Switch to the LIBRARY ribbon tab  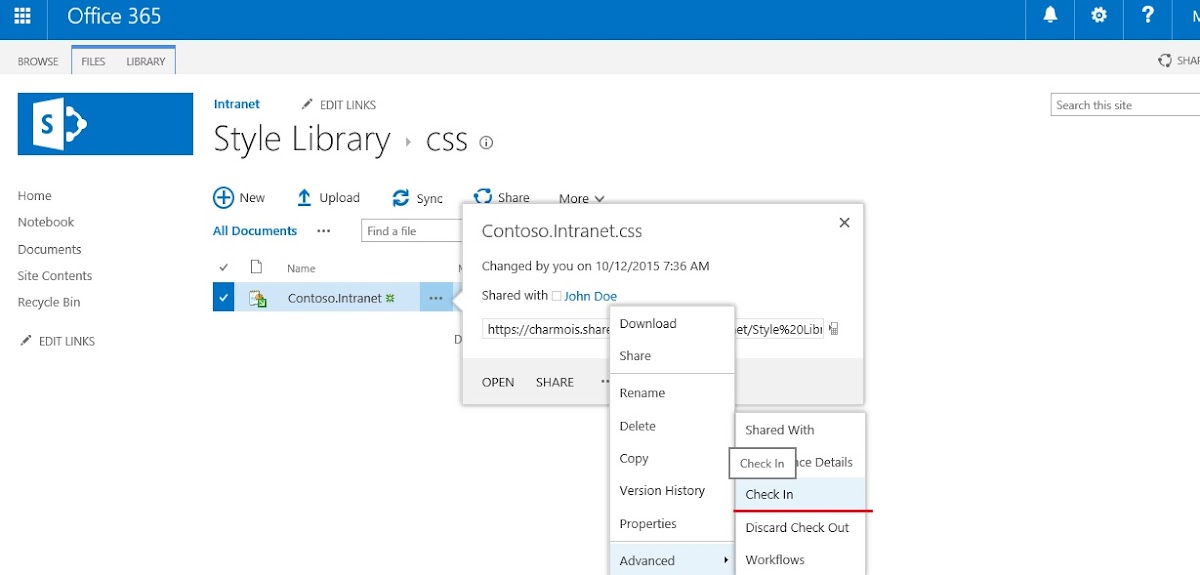click(146, 61)
